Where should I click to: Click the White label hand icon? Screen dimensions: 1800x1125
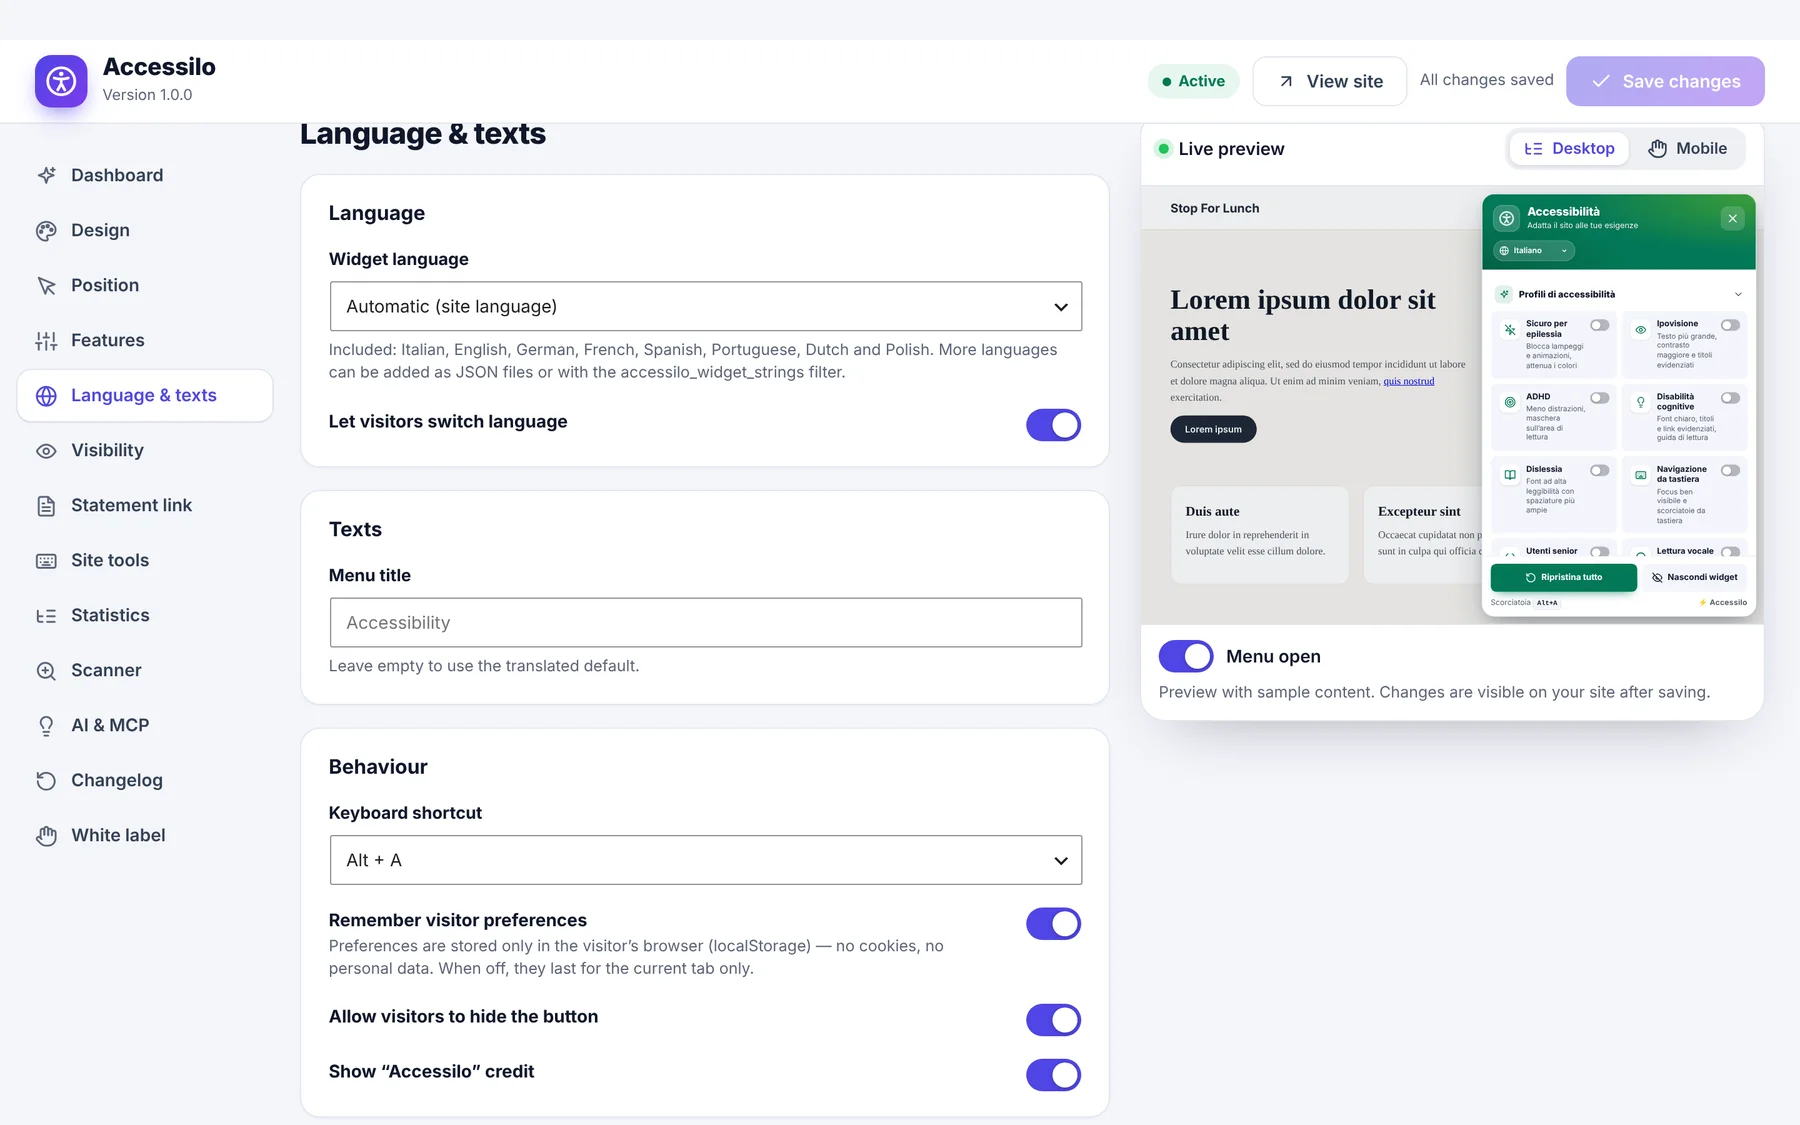click(46, 835)
